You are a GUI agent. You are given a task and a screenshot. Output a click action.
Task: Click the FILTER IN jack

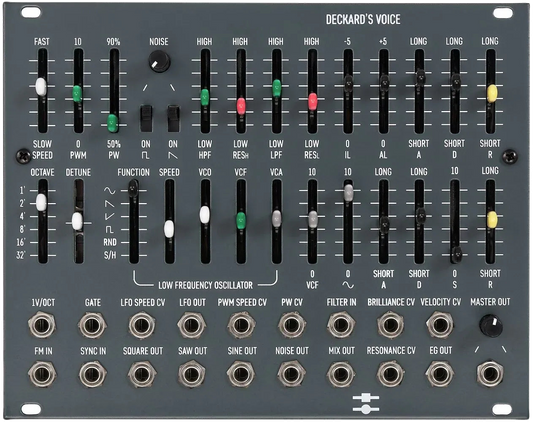point(341,325)
